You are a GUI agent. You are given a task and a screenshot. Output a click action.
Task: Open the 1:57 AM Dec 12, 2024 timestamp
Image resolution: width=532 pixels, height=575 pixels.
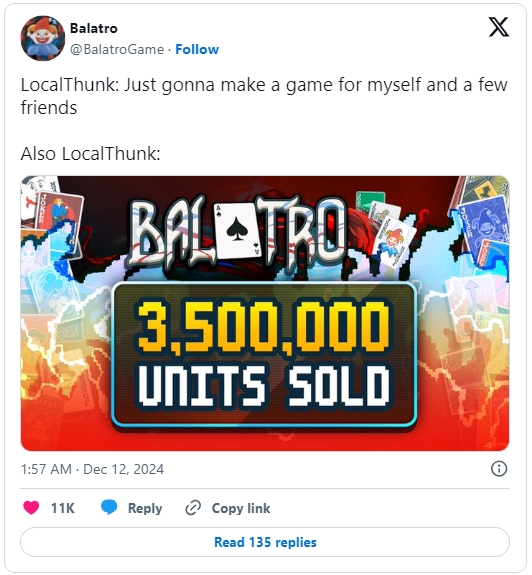pyautogui.click(x=92, y=469)
